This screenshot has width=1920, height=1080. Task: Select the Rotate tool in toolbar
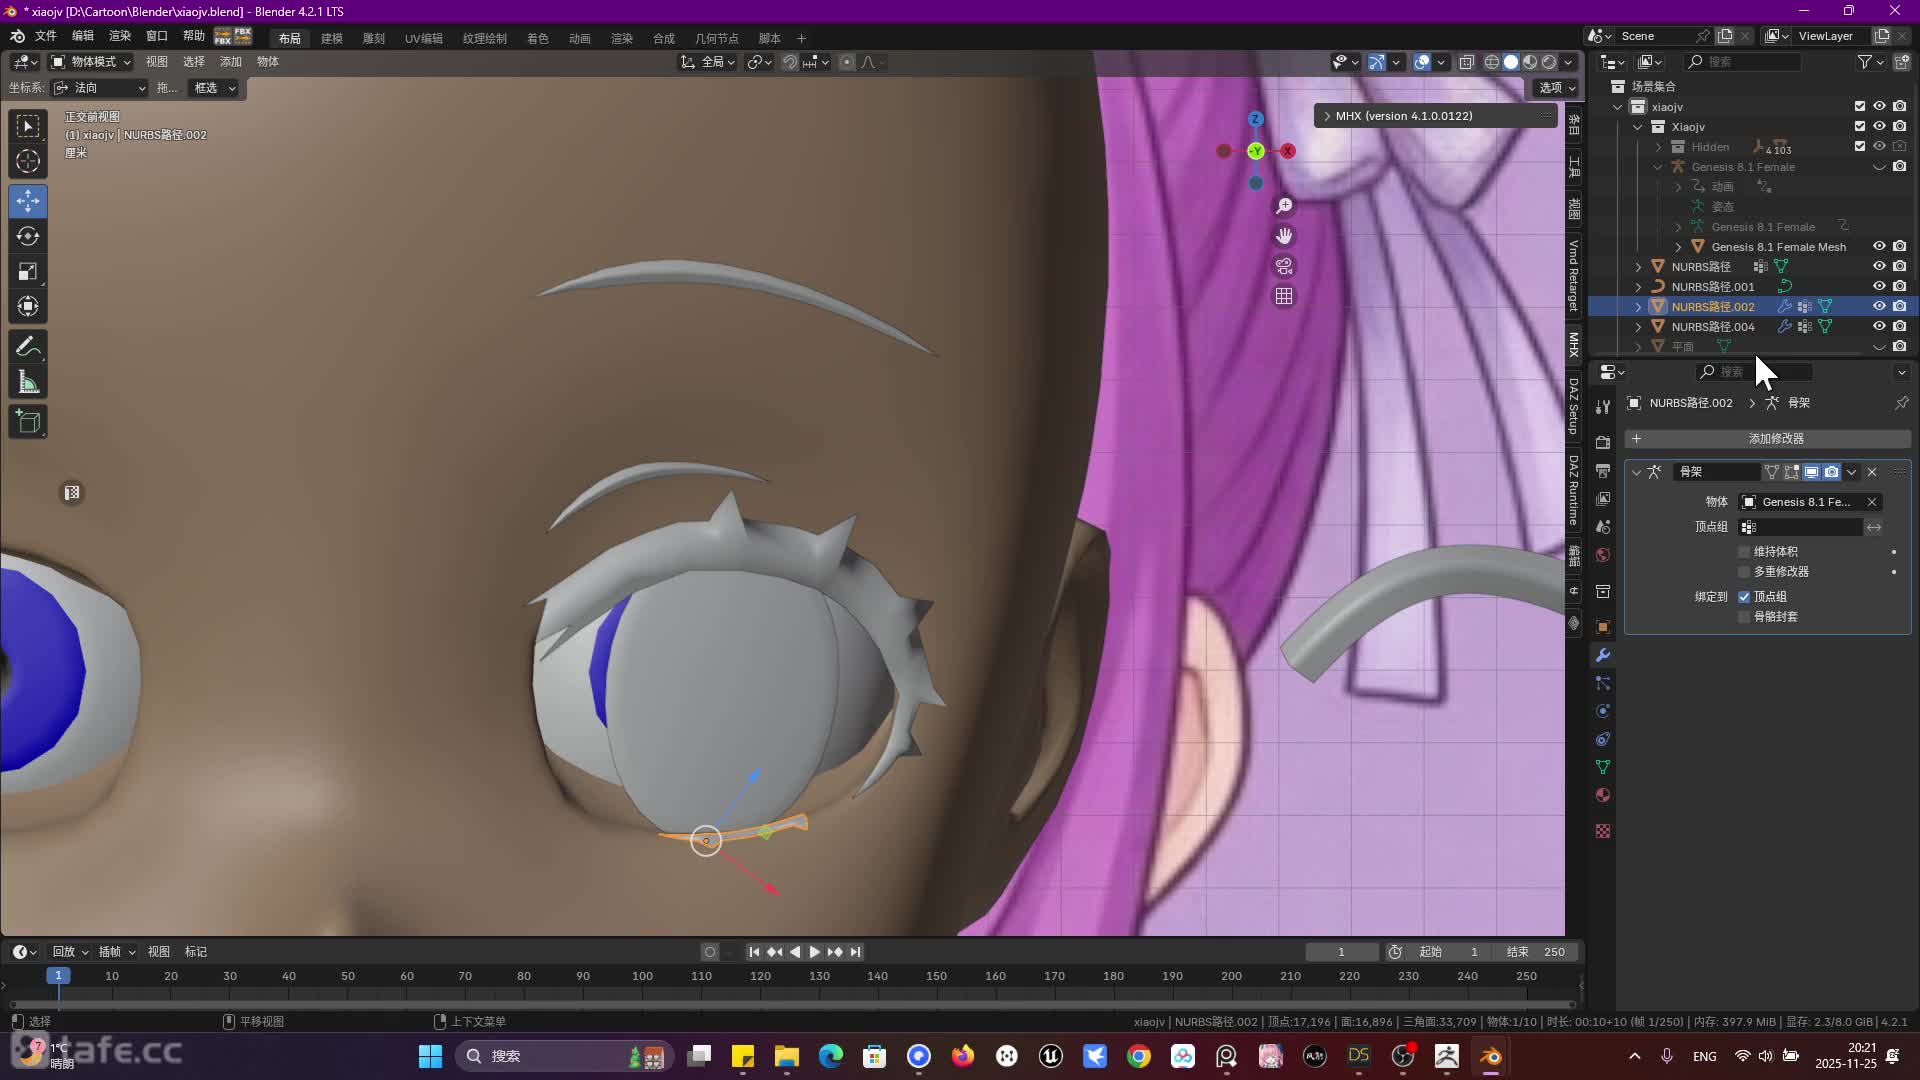click(x=28, y=237)
